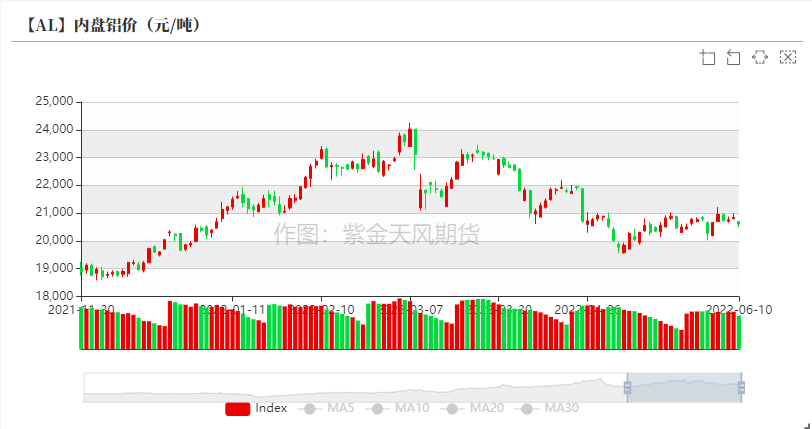Enable horizontal brush selection icon
Screen dimensions: 812x429
pyautogui.click(x=760, y=57)
